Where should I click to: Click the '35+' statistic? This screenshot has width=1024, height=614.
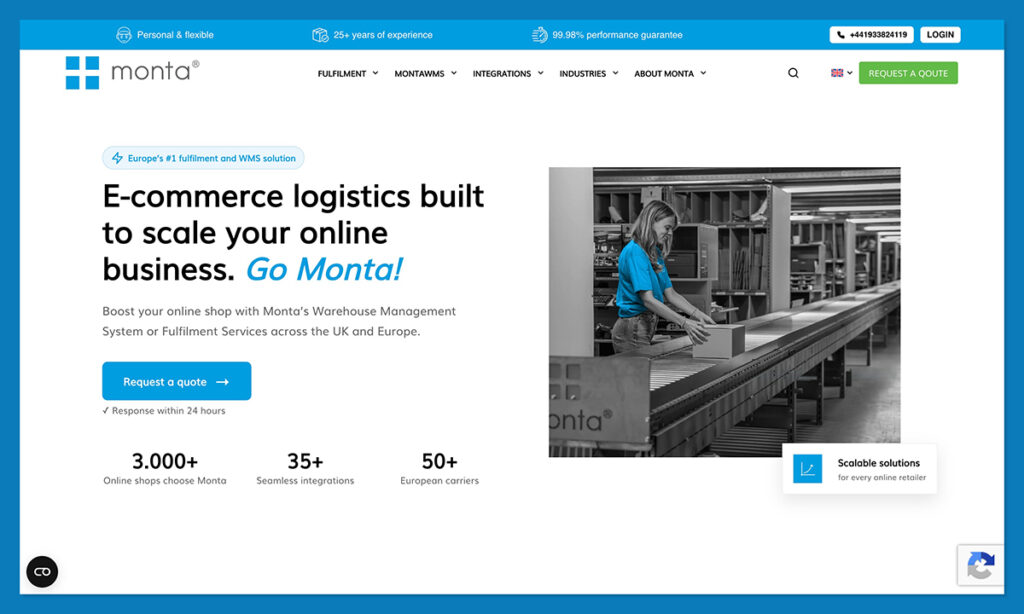(305, 461)
